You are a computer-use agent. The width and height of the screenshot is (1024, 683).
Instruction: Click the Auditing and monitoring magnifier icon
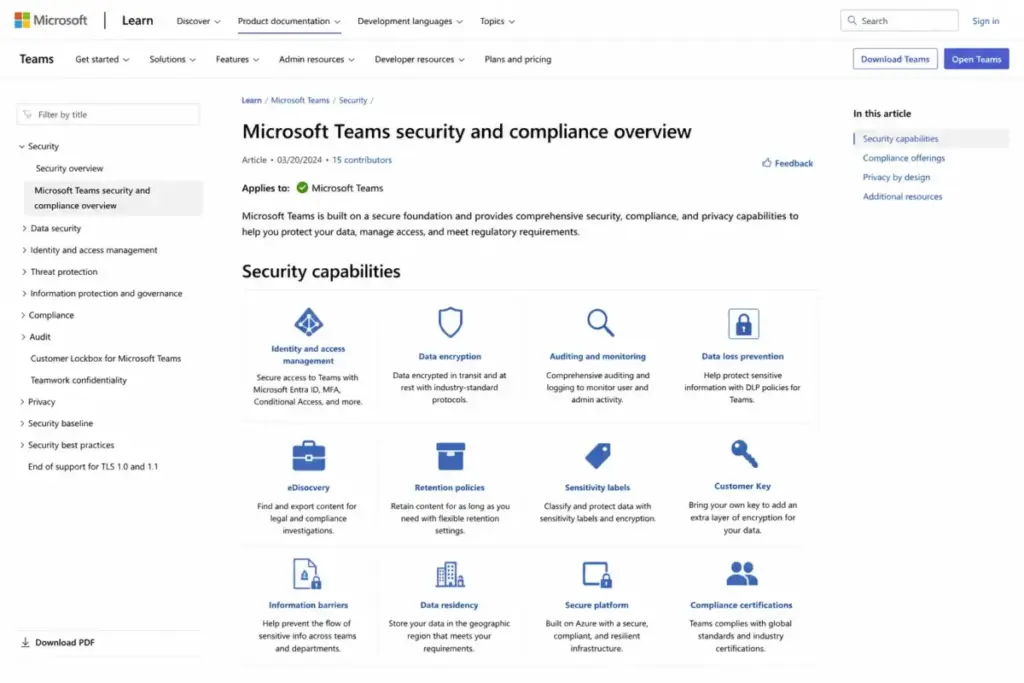[600, 323]
